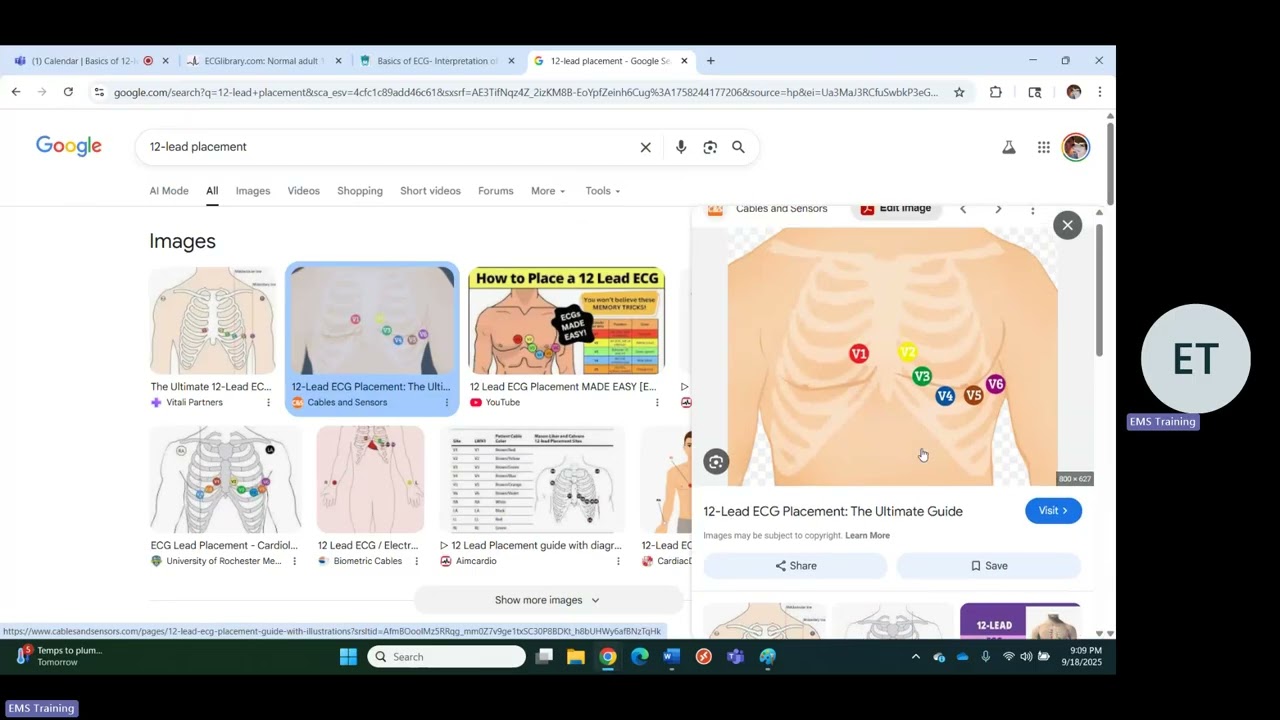This screenshot has height=720, width=1280.
Task: Switch to the Short videos tab
Action: 430,191
